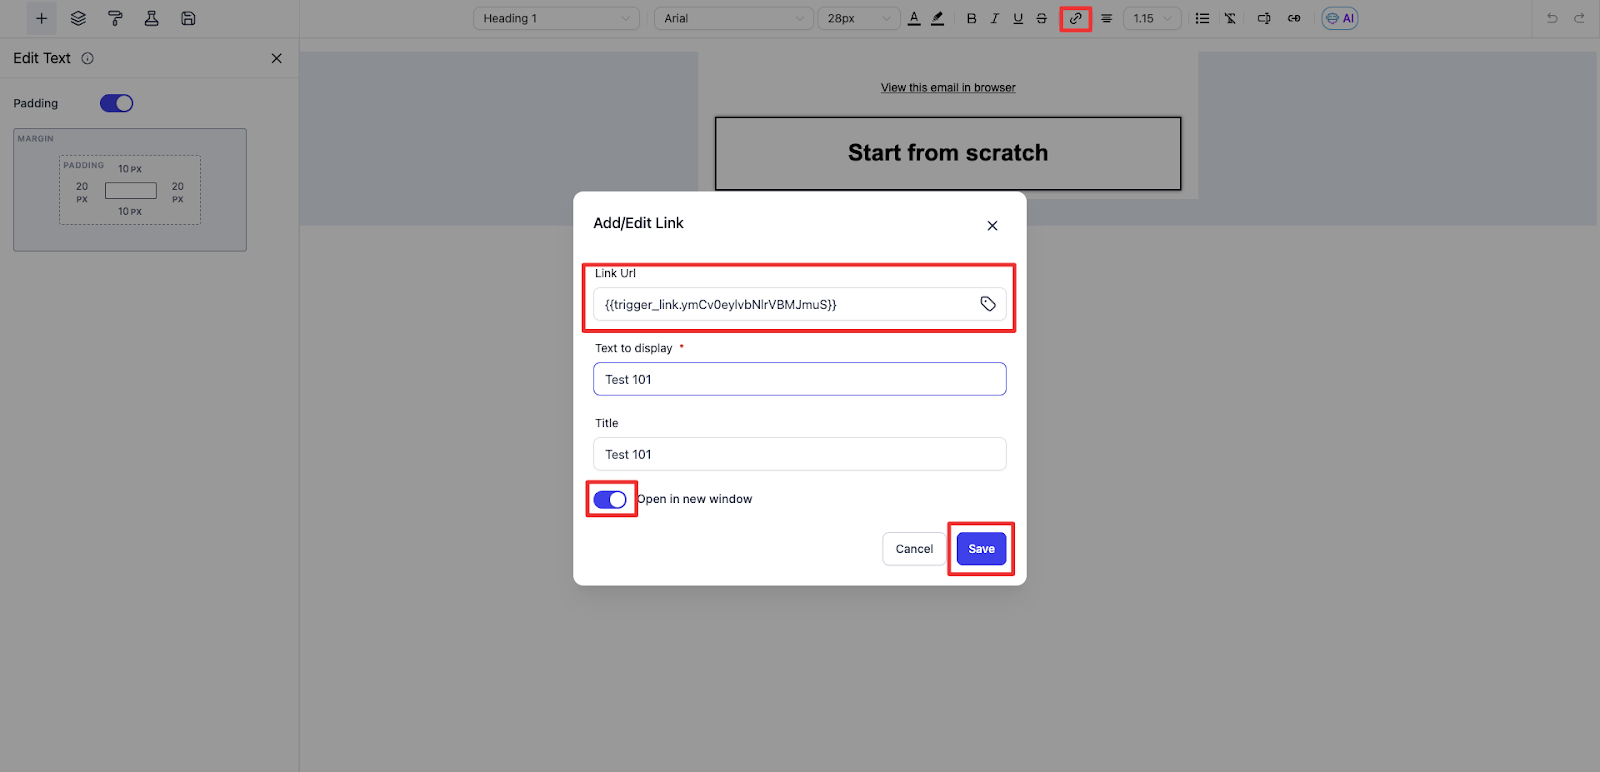
Task: Click the highlight color marker icon
Action: coord(937,18)
